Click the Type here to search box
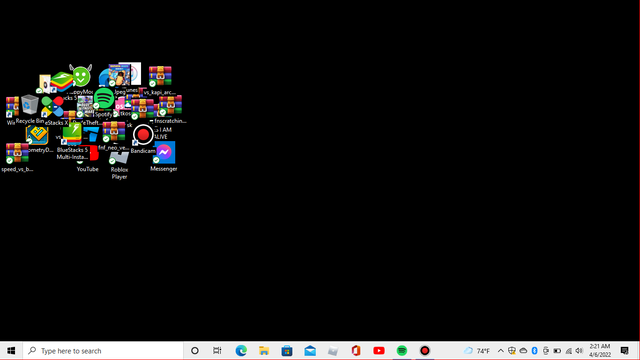The image size is (640, 360). (x=103, y=351)
